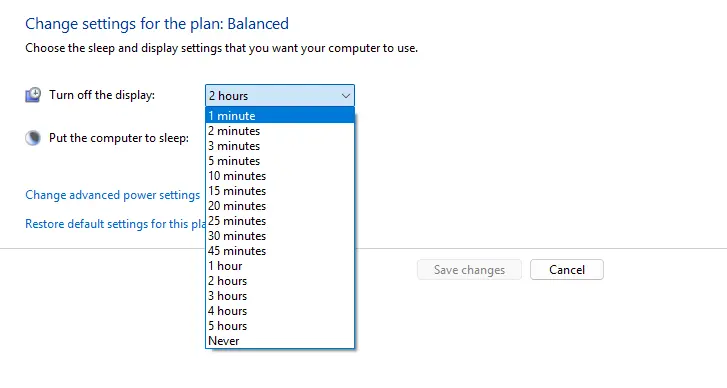Click the dropdown chevron arrow
Image resolution: width=727 pixels, height=388 pixels.
[345, 96]
